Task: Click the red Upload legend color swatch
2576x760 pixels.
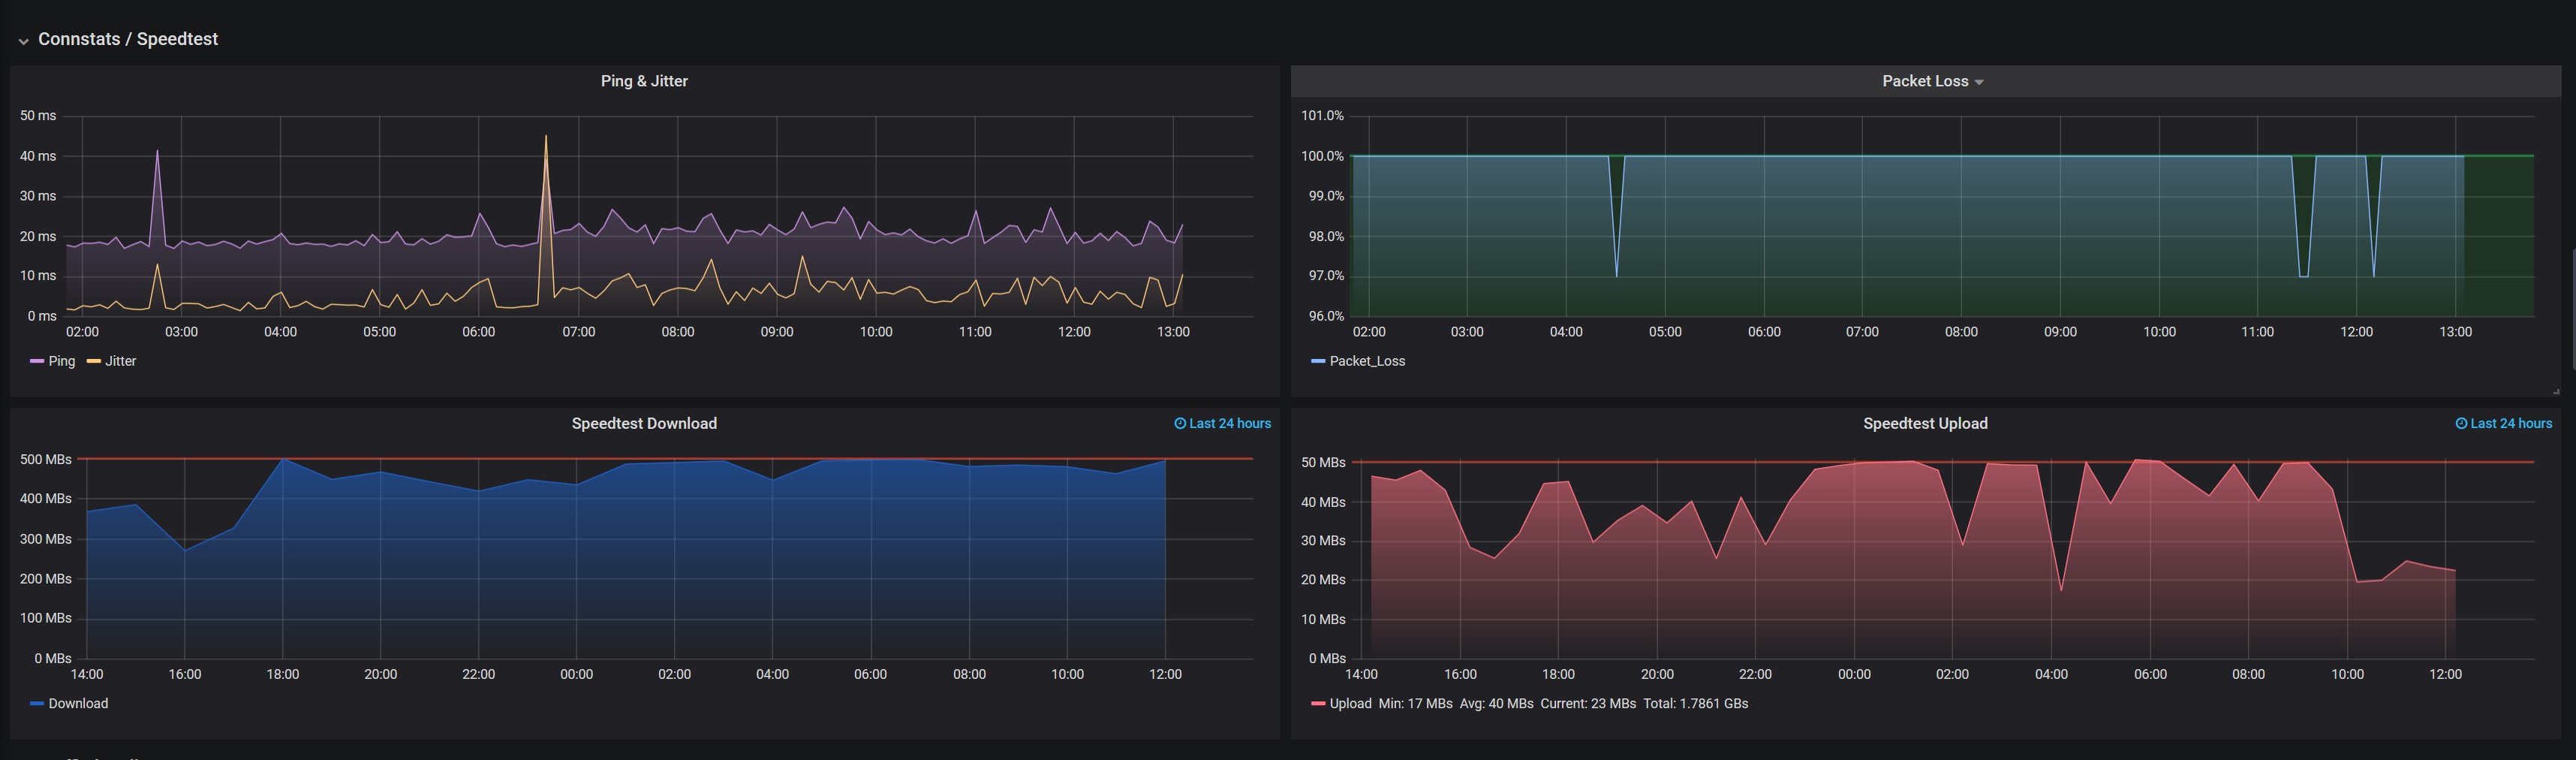Action: click(x=1318, y=703)
